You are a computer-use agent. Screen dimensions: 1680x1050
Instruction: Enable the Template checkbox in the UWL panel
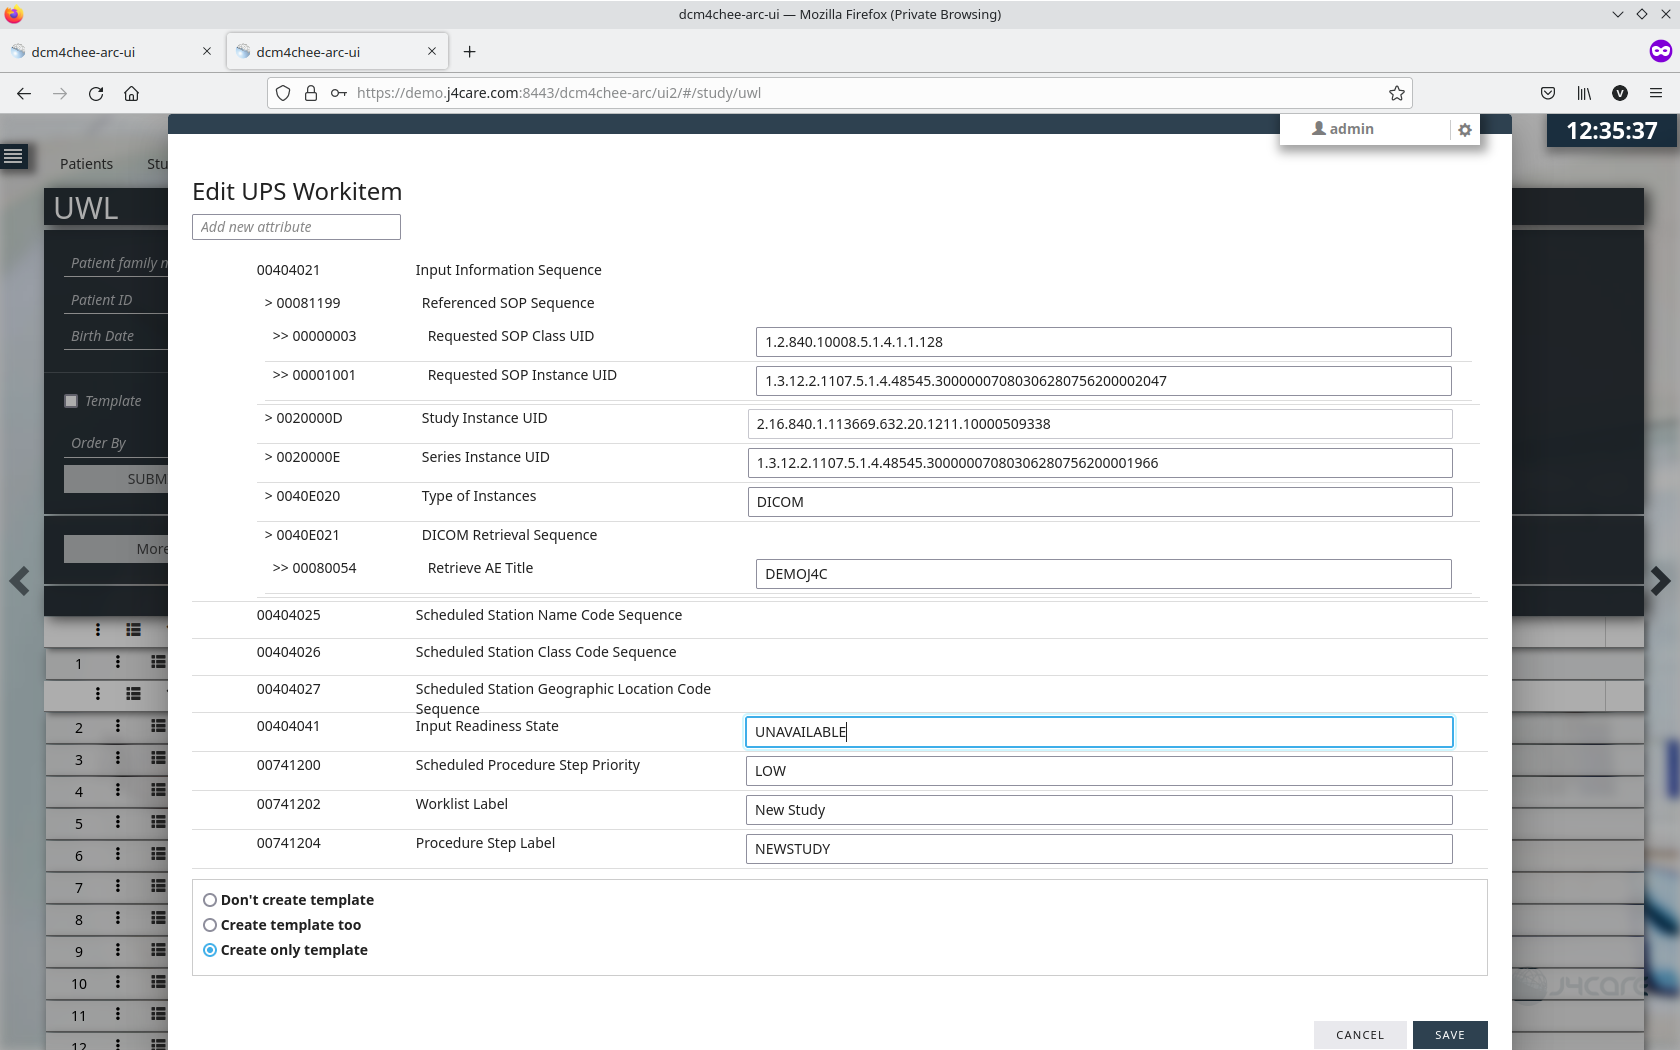click(71, 400)
